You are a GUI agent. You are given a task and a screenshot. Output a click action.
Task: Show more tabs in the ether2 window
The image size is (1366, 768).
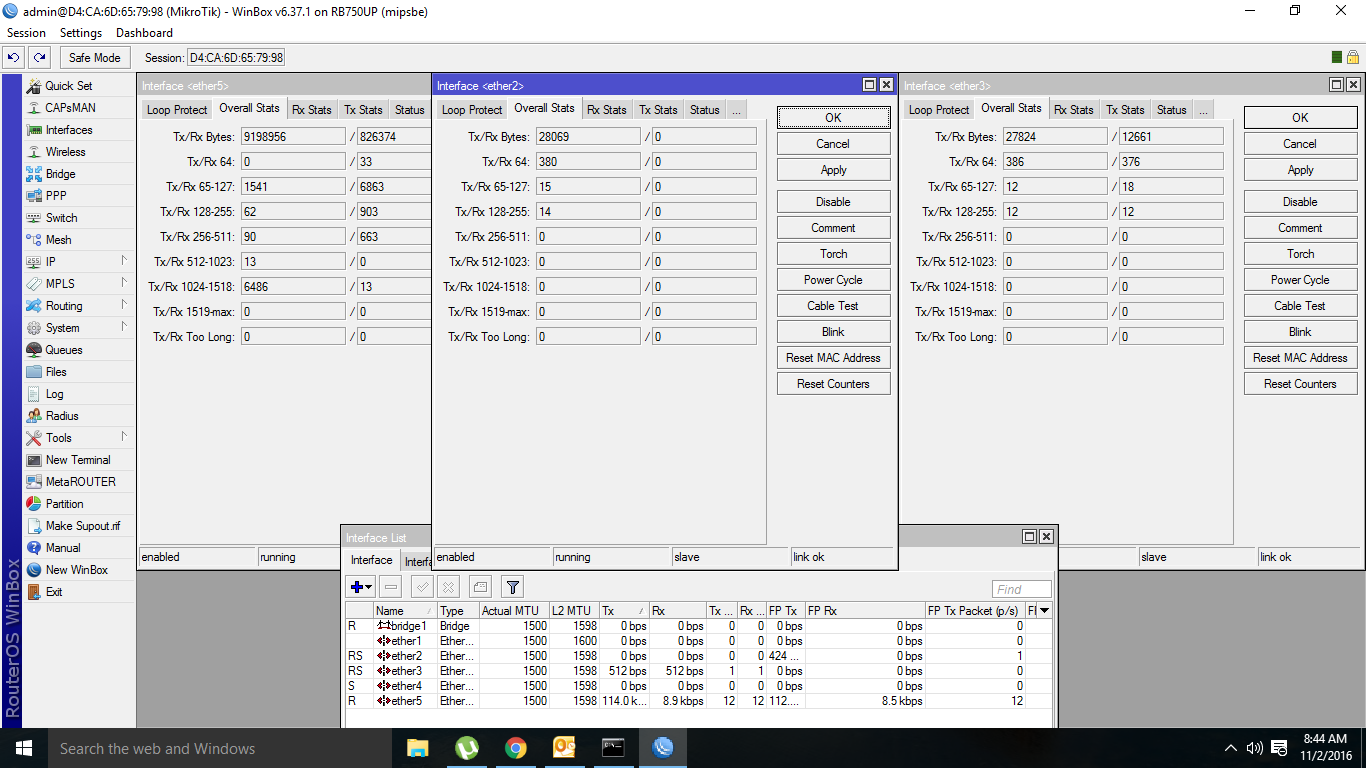[736, 110]
